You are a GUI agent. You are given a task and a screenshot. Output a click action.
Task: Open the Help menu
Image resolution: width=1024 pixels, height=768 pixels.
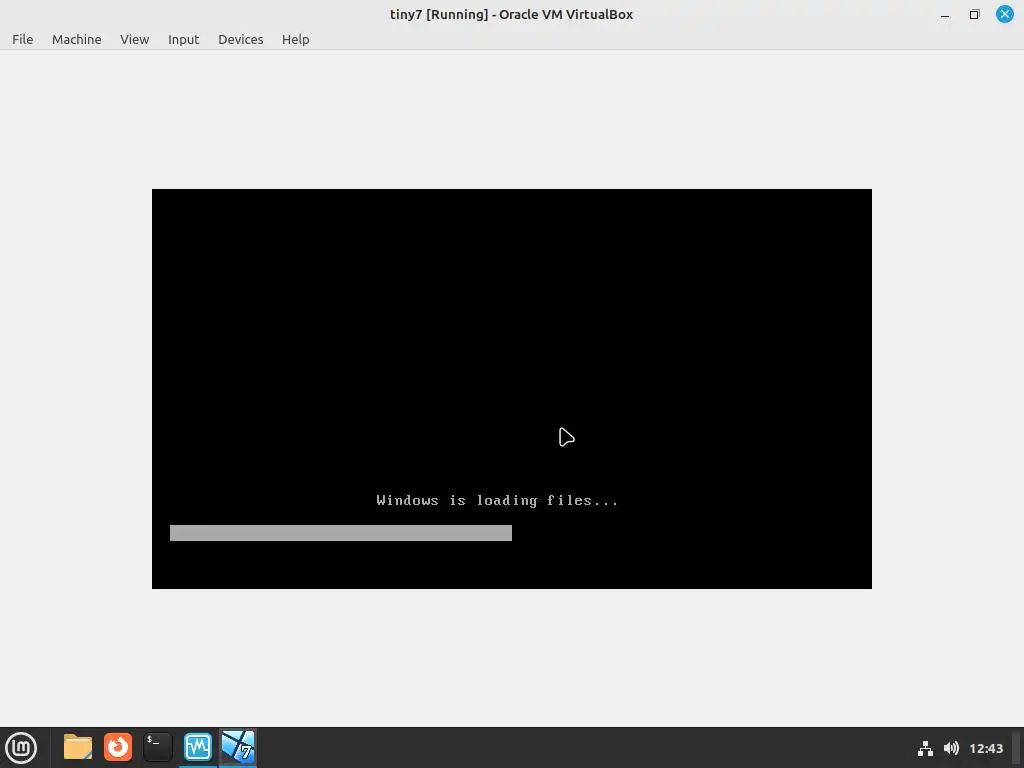(295, 39)
